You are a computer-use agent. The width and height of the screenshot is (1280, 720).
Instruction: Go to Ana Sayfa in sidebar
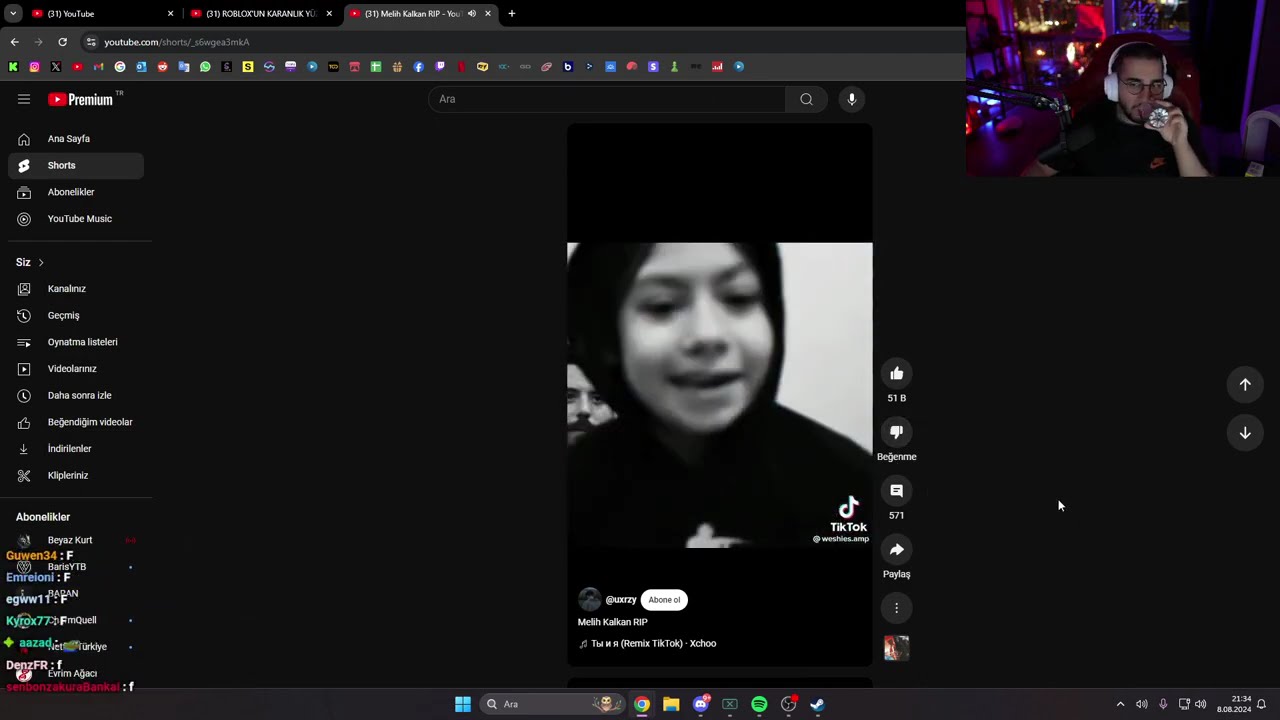pyautogui.click(x=76, y=139)
